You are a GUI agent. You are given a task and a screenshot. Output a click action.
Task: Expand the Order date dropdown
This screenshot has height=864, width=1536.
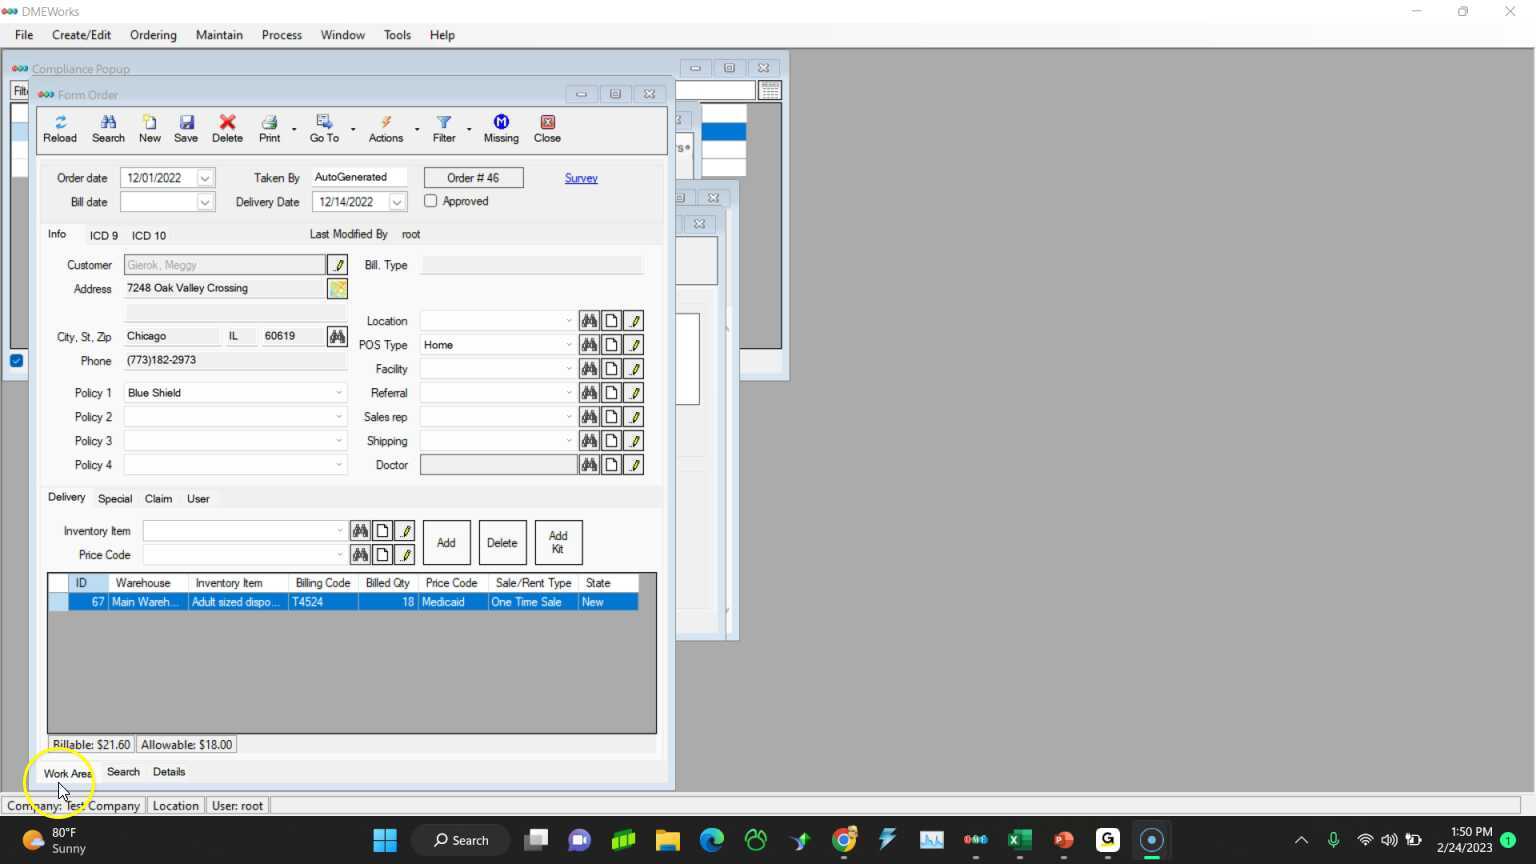point(205,178)
